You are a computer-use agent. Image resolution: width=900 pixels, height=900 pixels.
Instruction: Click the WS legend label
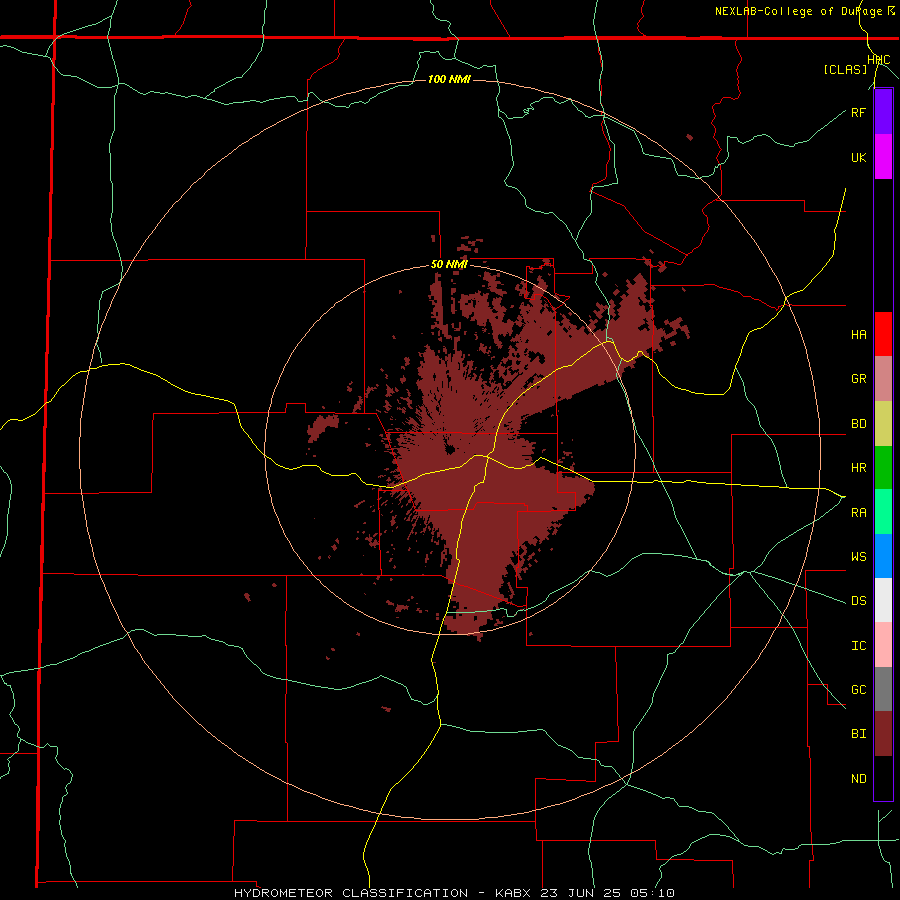[x=858, y=557]
